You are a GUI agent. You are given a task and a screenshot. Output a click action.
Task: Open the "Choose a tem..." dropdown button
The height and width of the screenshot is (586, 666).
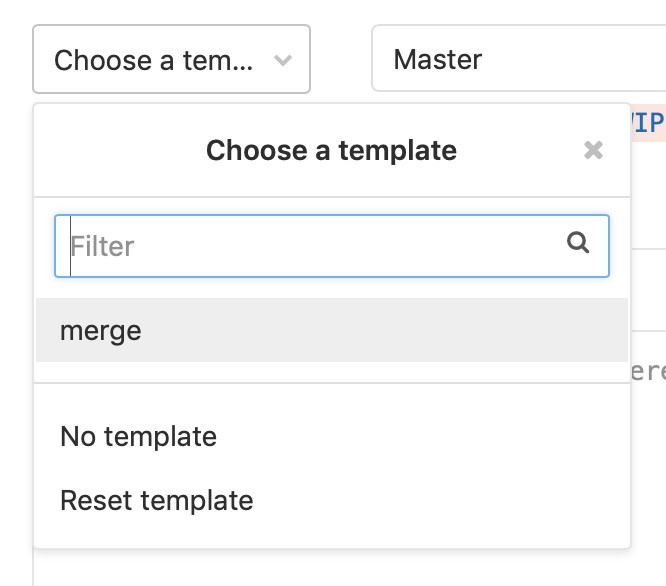[171, 60]
